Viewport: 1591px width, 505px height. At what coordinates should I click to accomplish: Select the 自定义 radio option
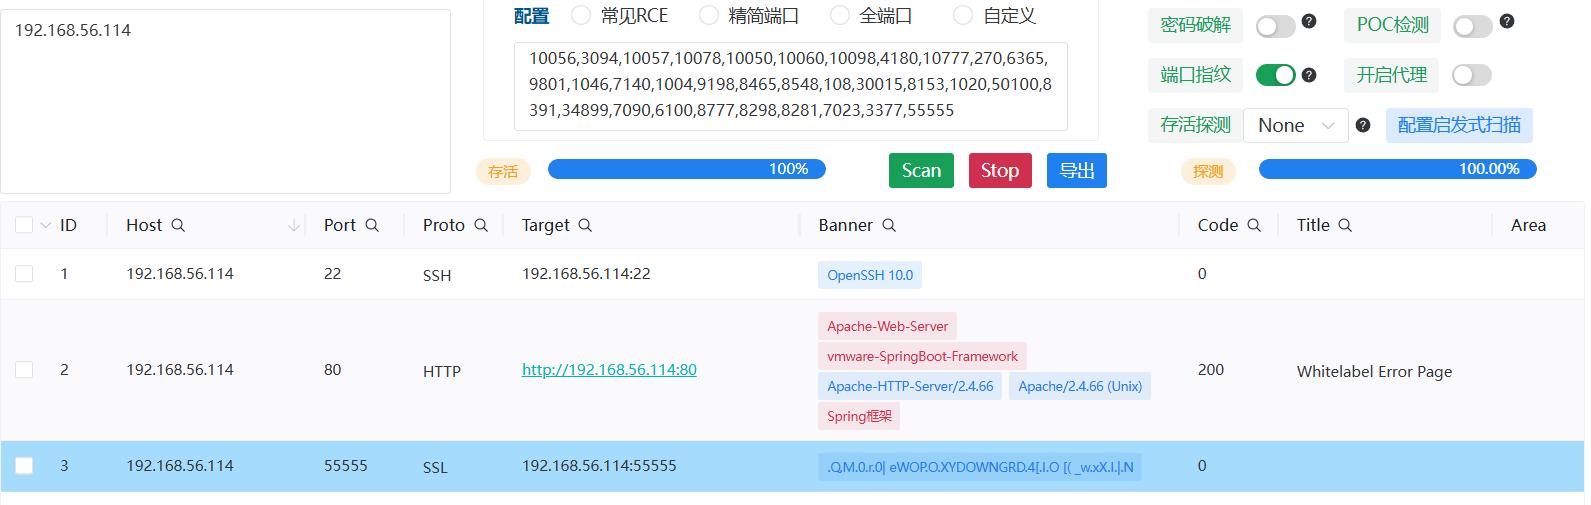pos(963,15)
